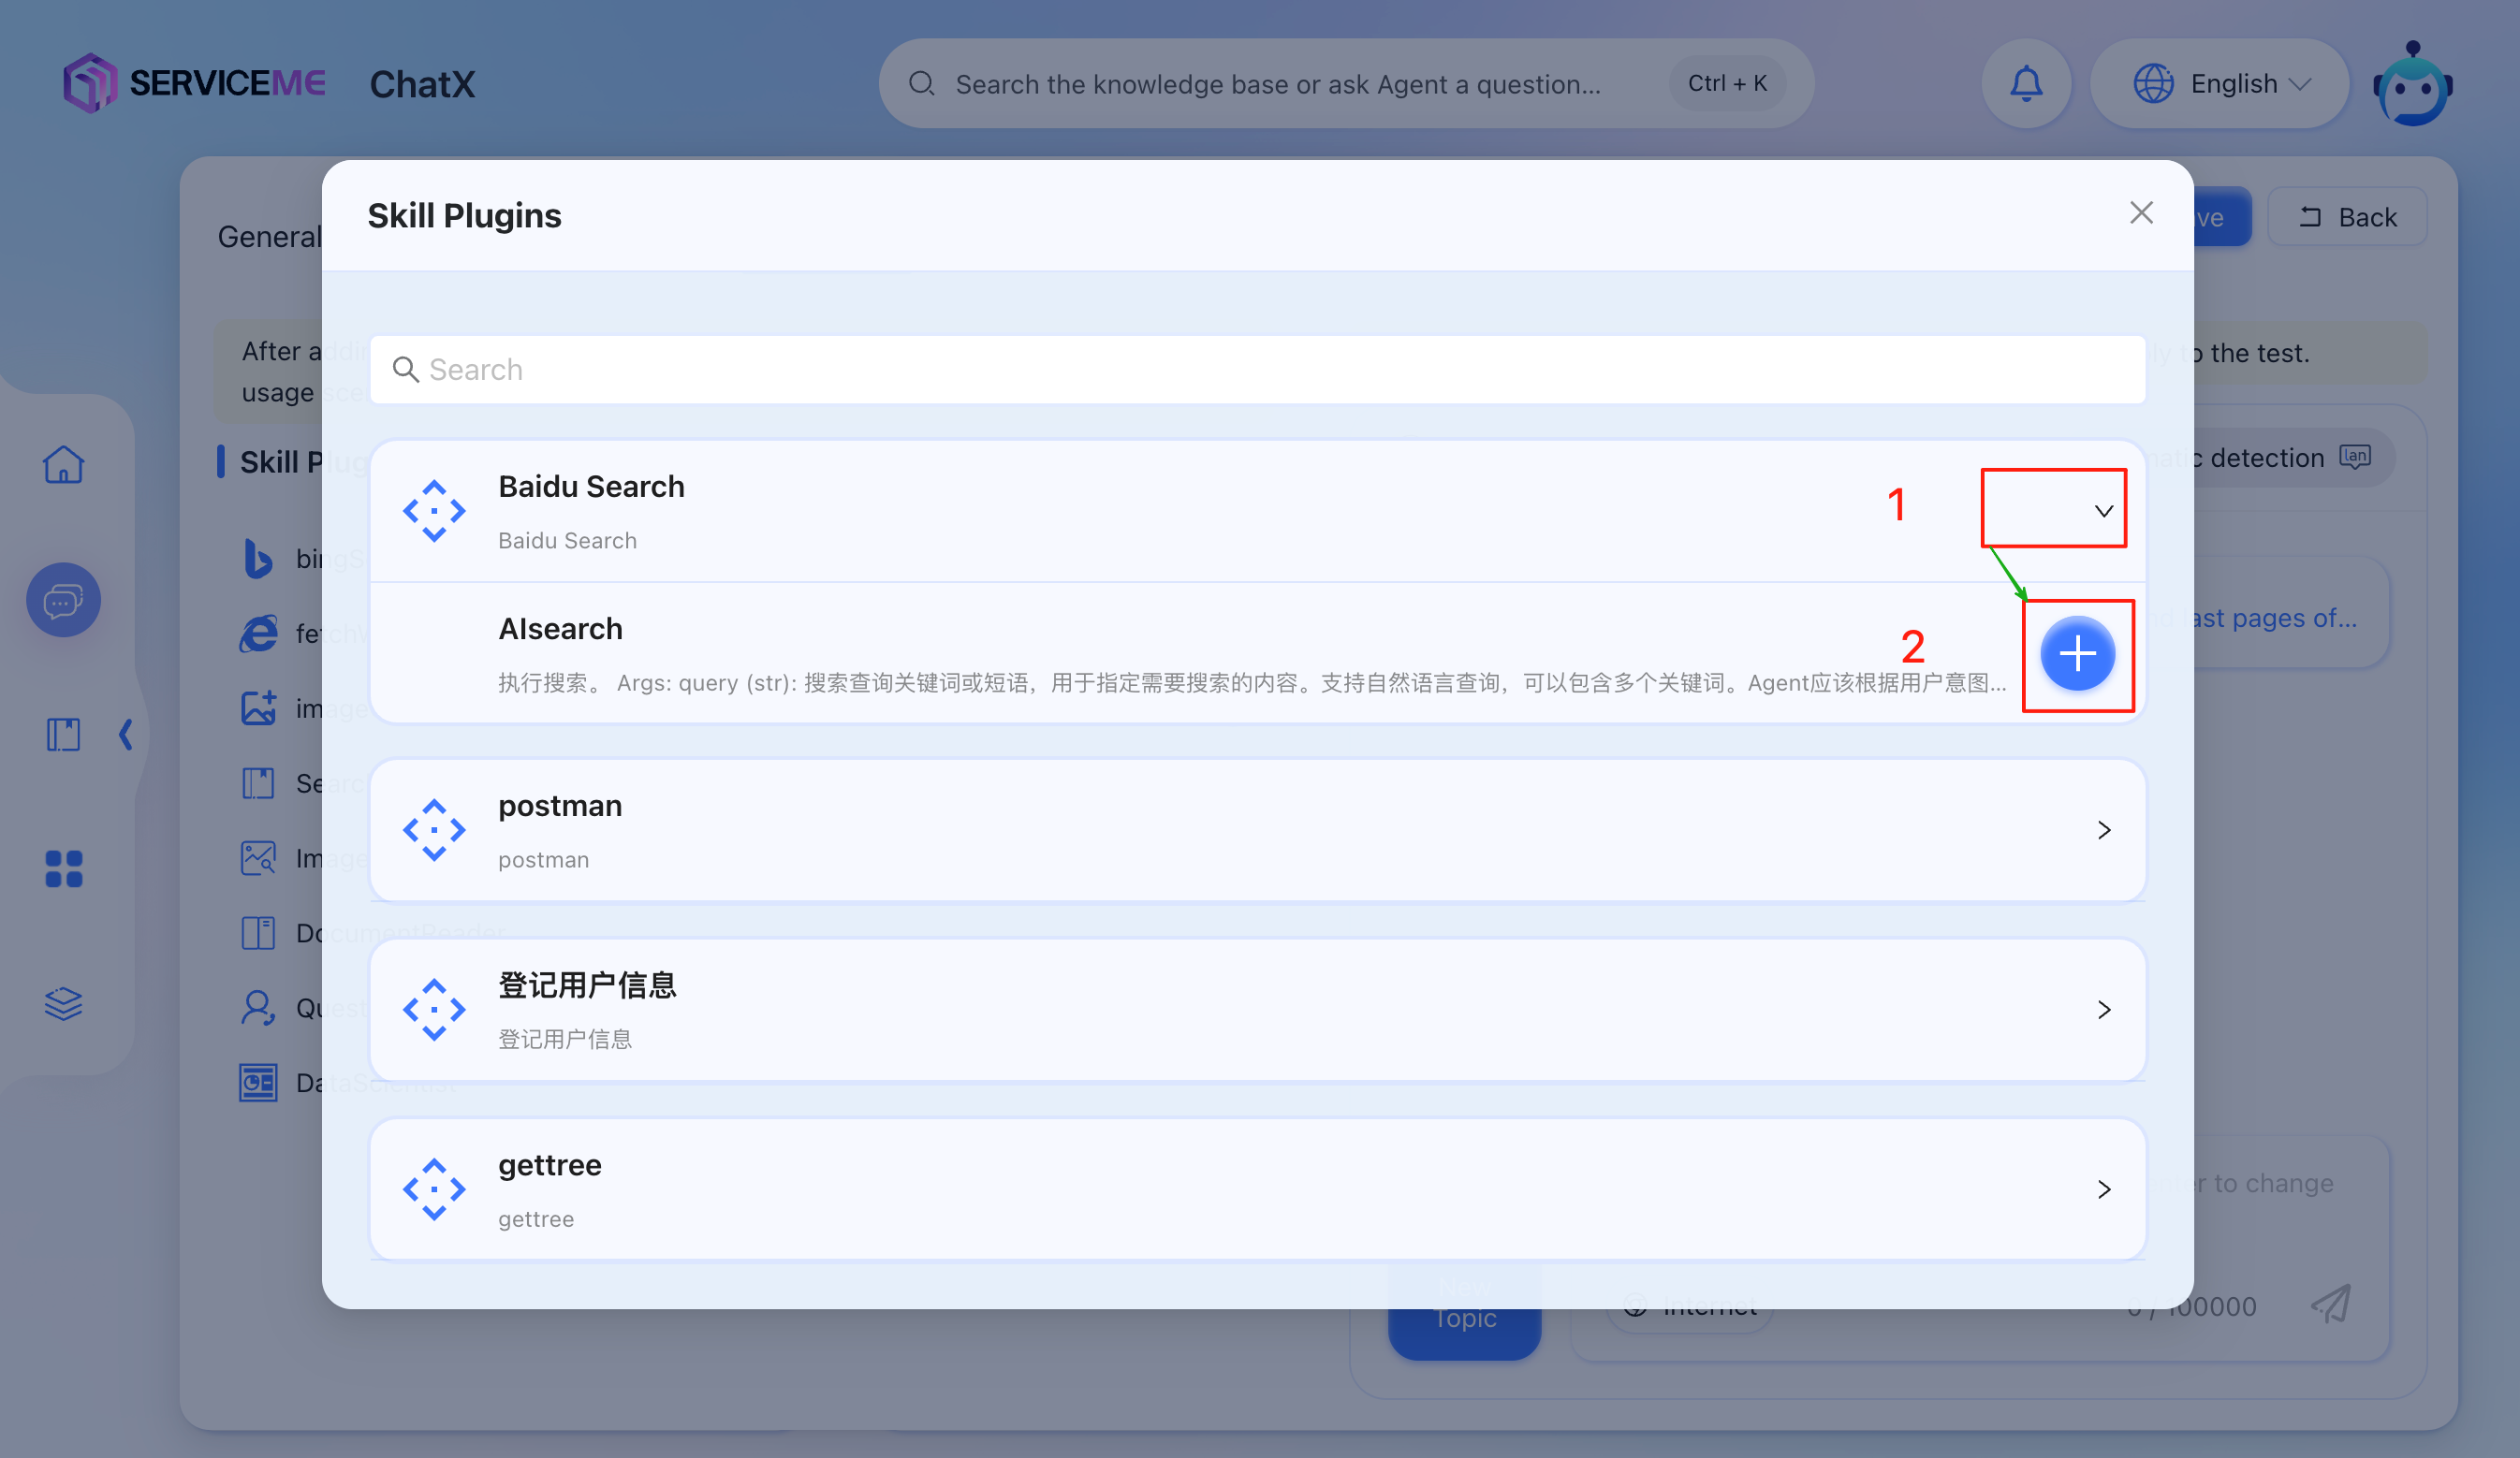The height and width of the screenshot is (1458, 2520).
Task: Open the apps grid sidebar icon
Action: tap(64, 869)
